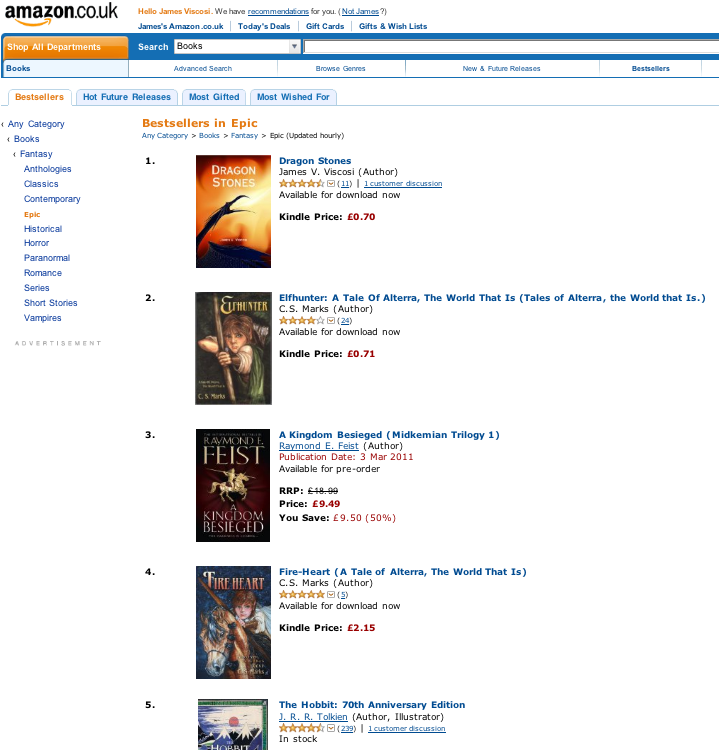The image size is (719, 750).
Task: Click the Elfhunter star rating
Action: 300,320
